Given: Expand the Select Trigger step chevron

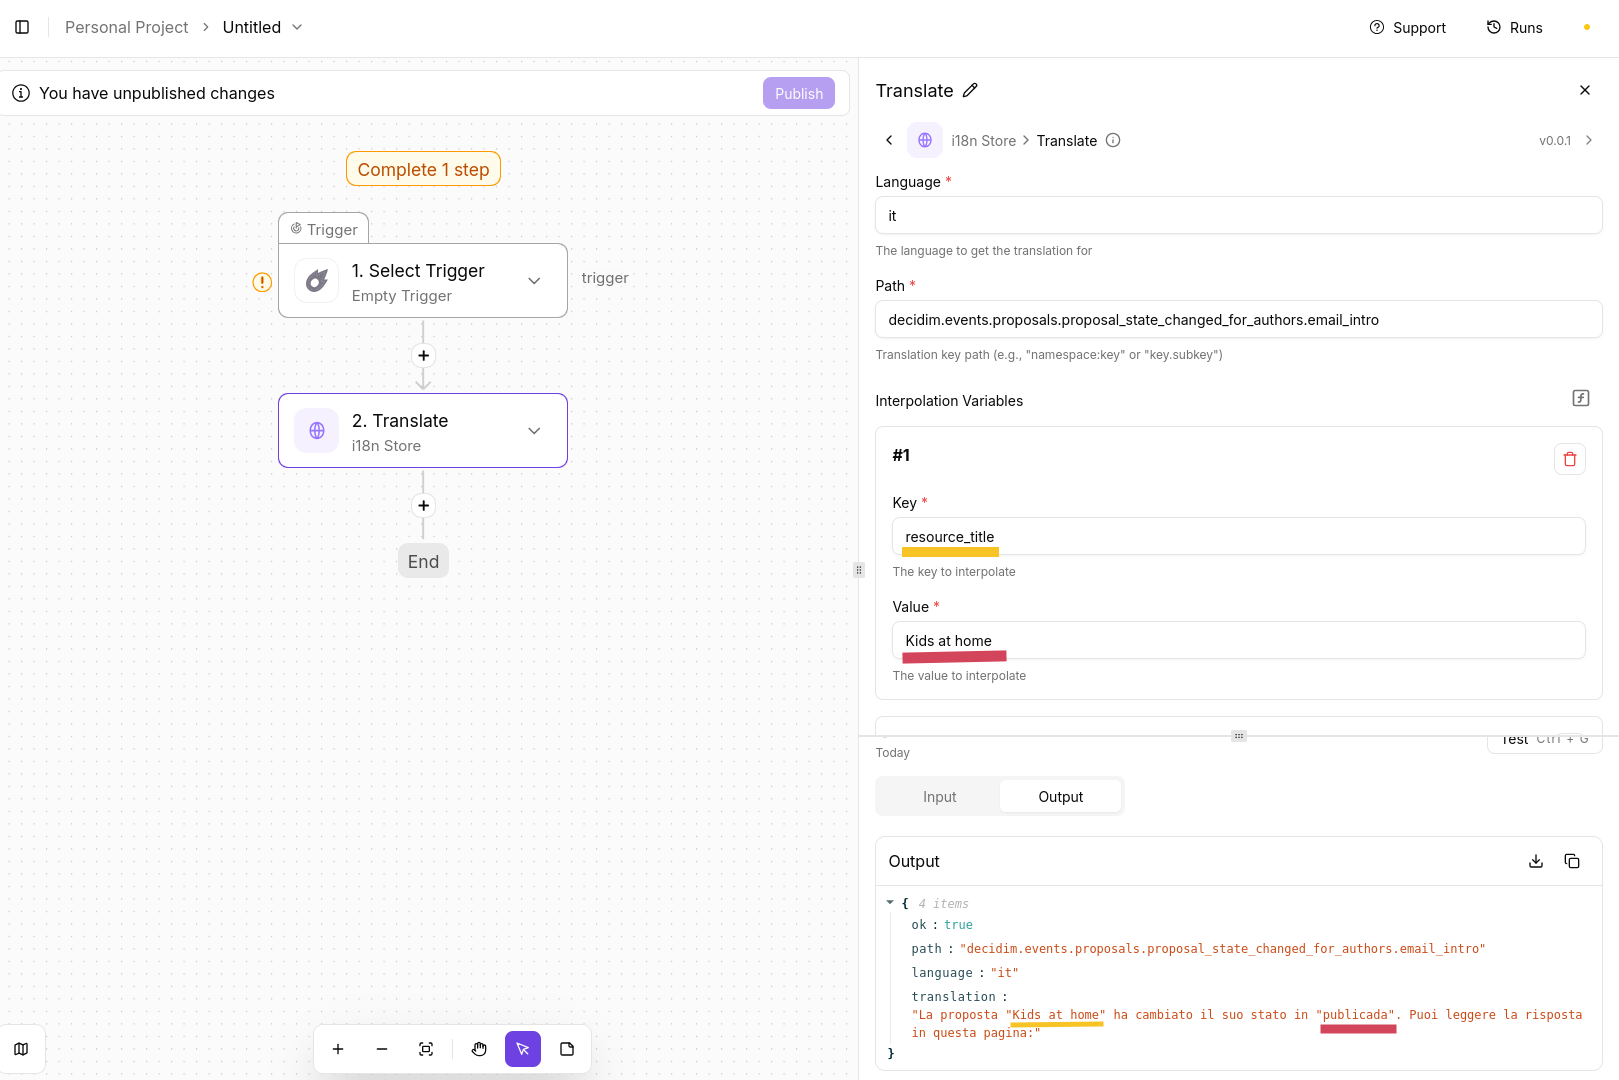Looking at the screenshot, I should point(534,281).
